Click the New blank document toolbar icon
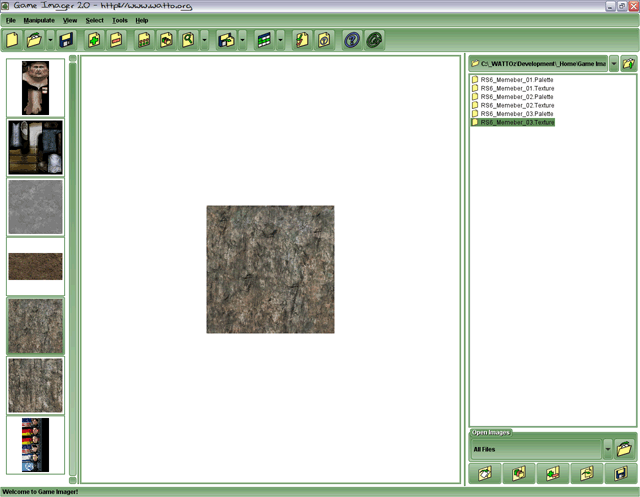Image resolution: width=640 pixels, height=497 pixels. (x=12, y=40)
